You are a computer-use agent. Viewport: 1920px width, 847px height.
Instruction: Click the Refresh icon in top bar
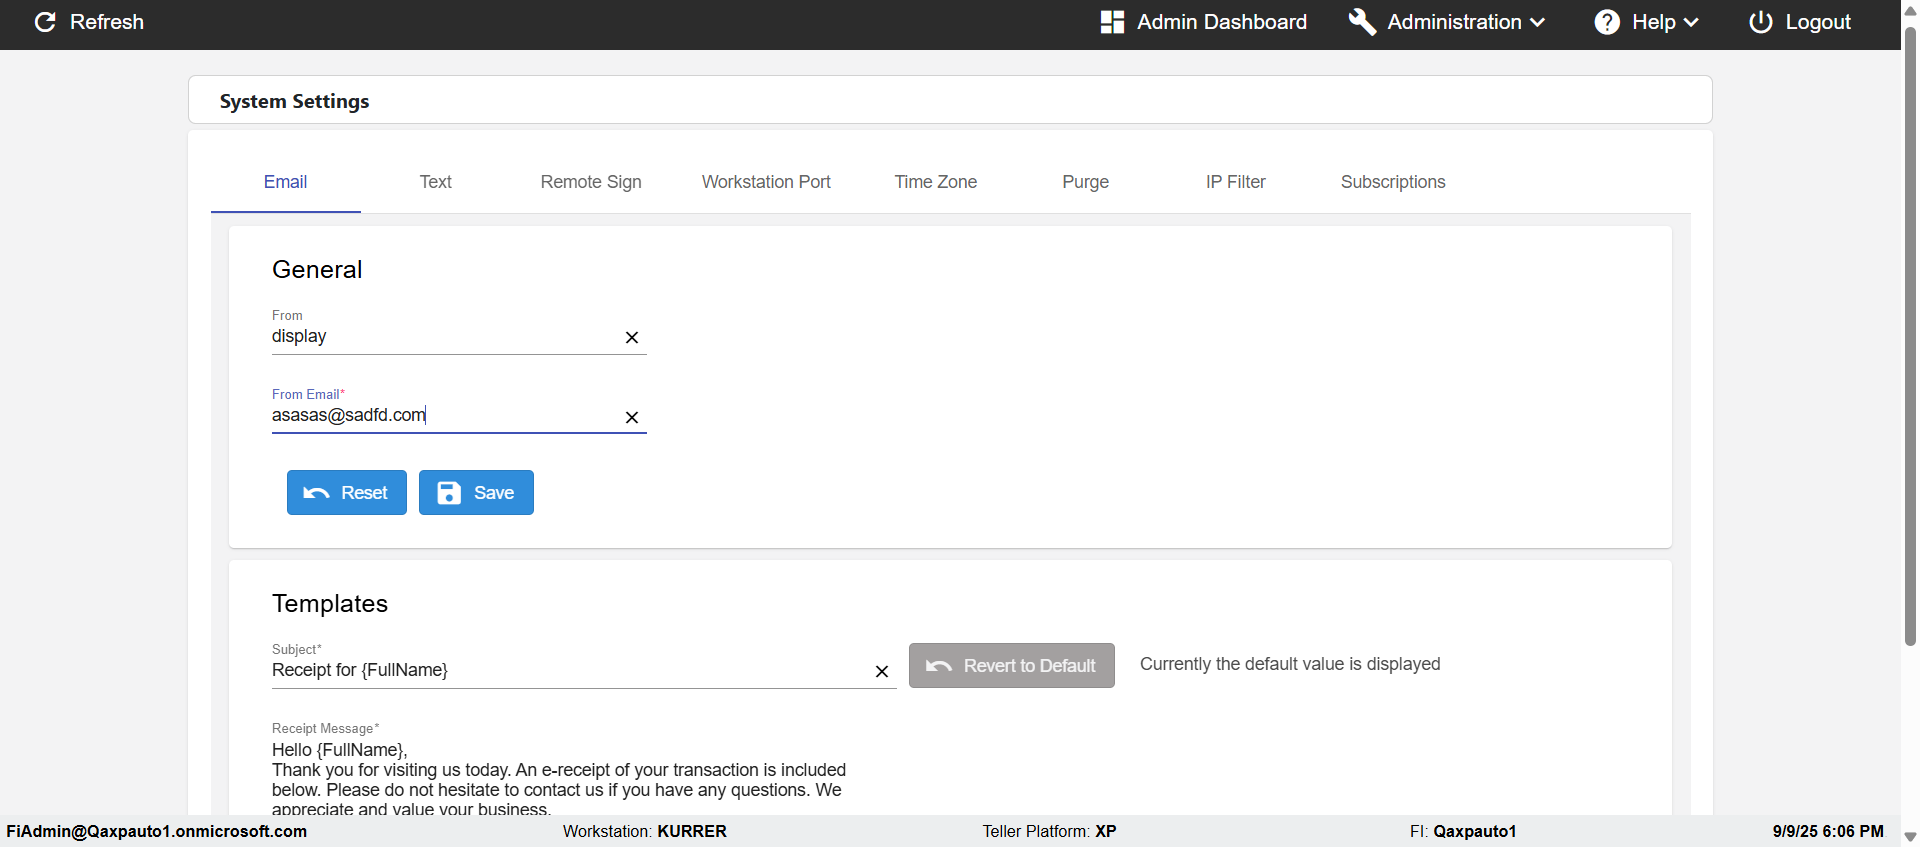coord(45,22)
